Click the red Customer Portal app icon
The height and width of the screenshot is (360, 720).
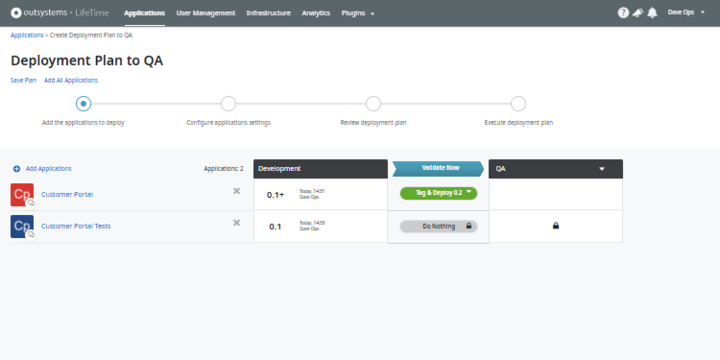[22, 195]
